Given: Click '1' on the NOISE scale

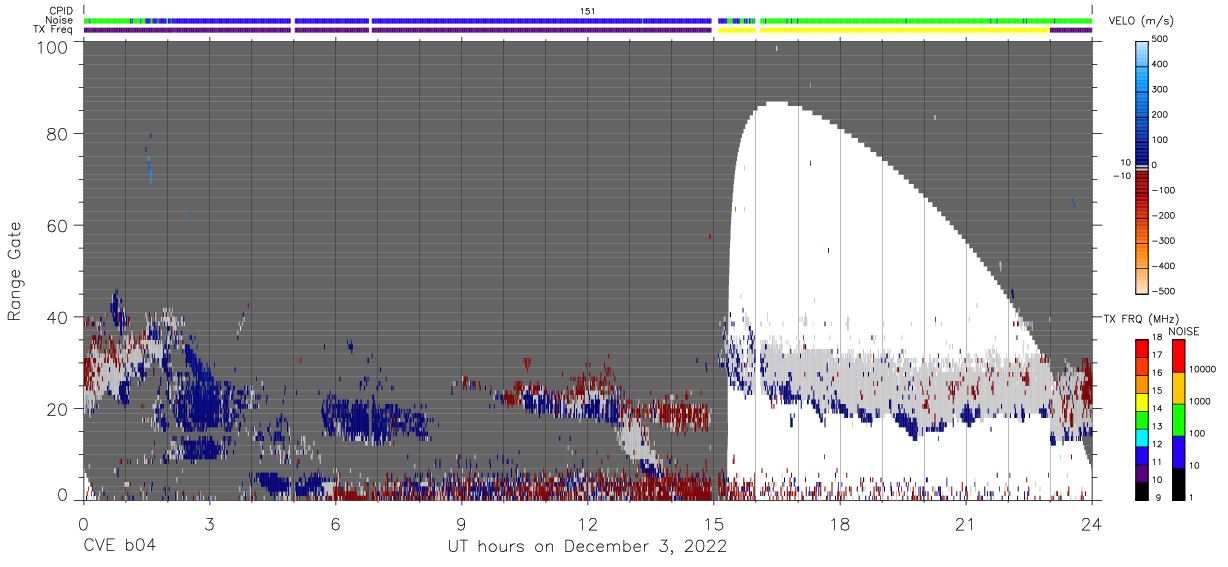Looking at the screenshot, I should coord(1189,497).
